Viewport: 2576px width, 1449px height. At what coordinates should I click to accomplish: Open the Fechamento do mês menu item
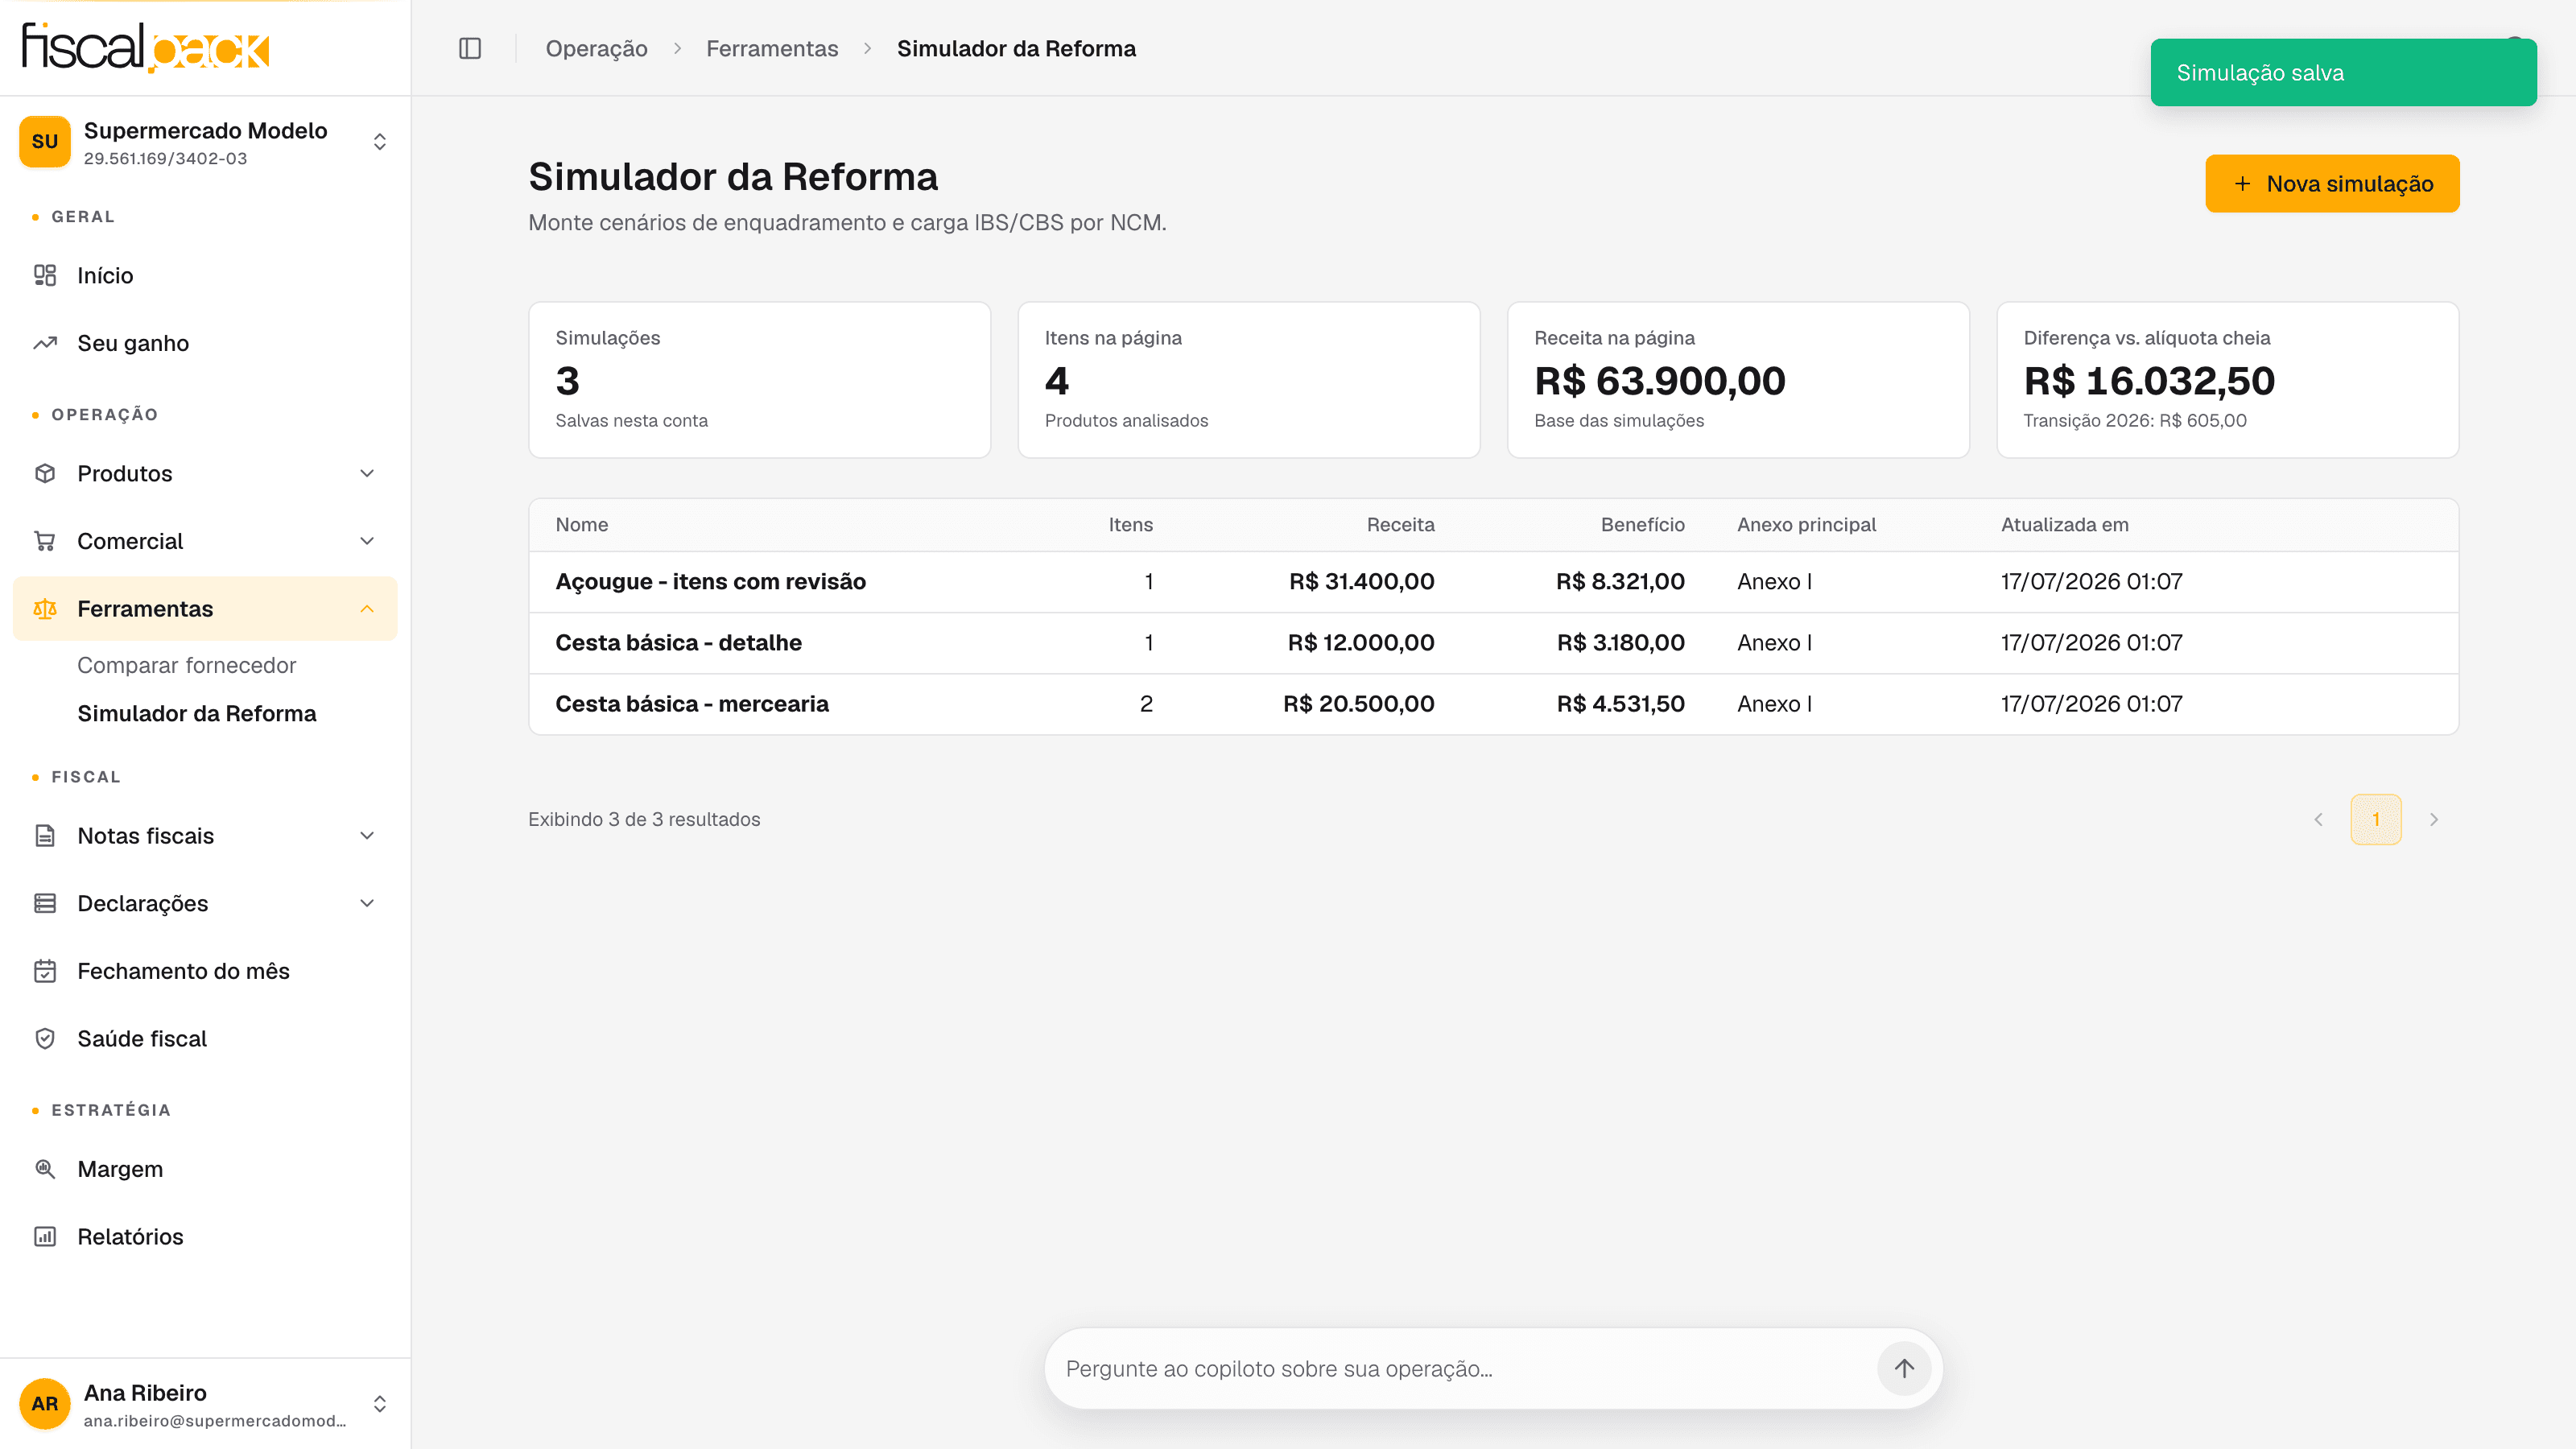click(205, 971)
